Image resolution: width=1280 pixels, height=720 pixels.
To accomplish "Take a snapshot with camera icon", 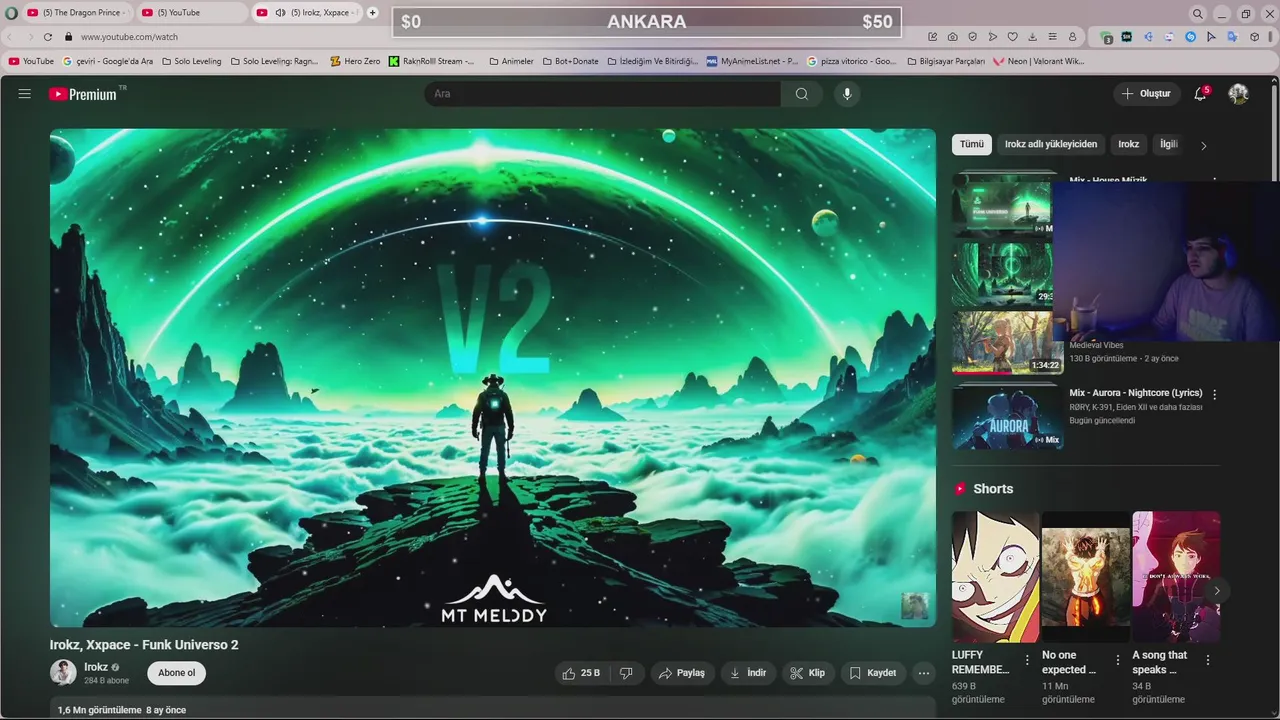I will tap(952, 37).
